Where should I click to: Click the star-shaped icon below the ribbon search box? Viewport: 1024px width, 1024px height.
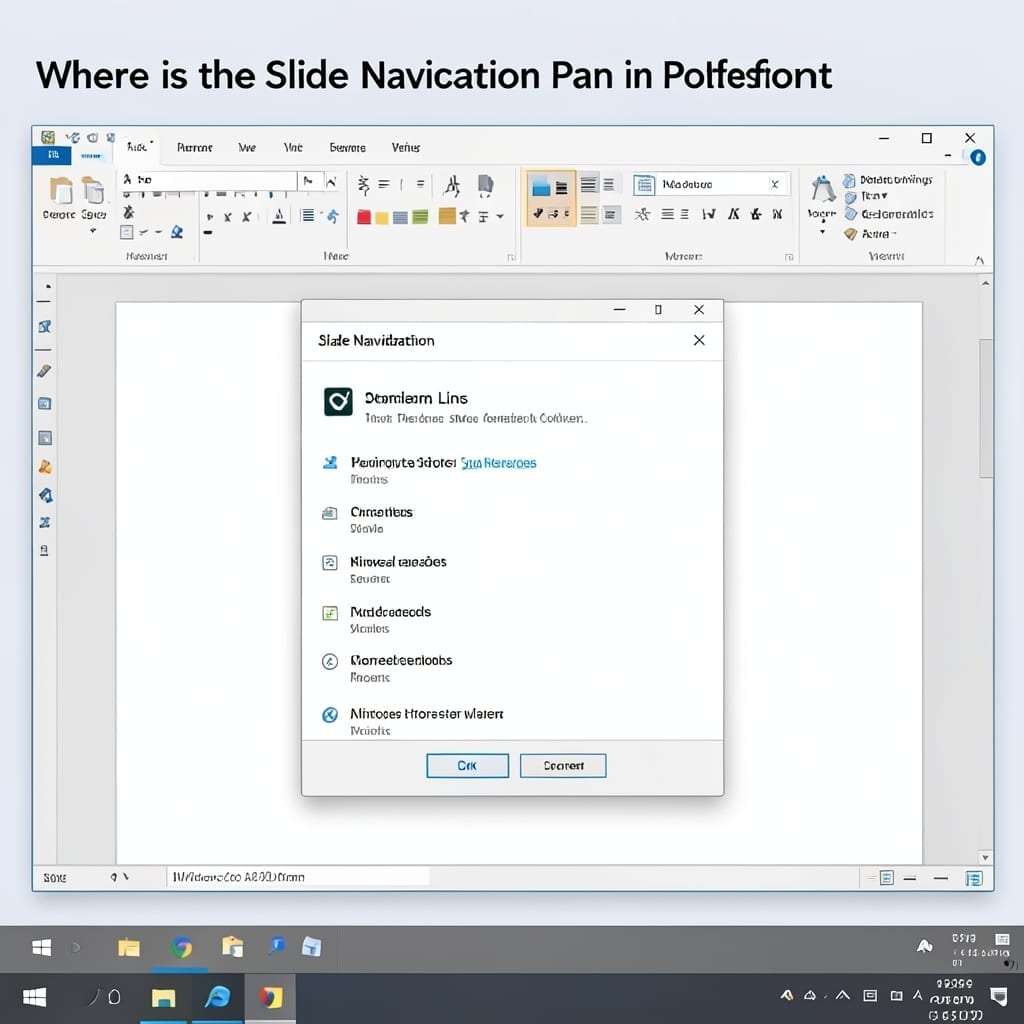tap(642, 214)
